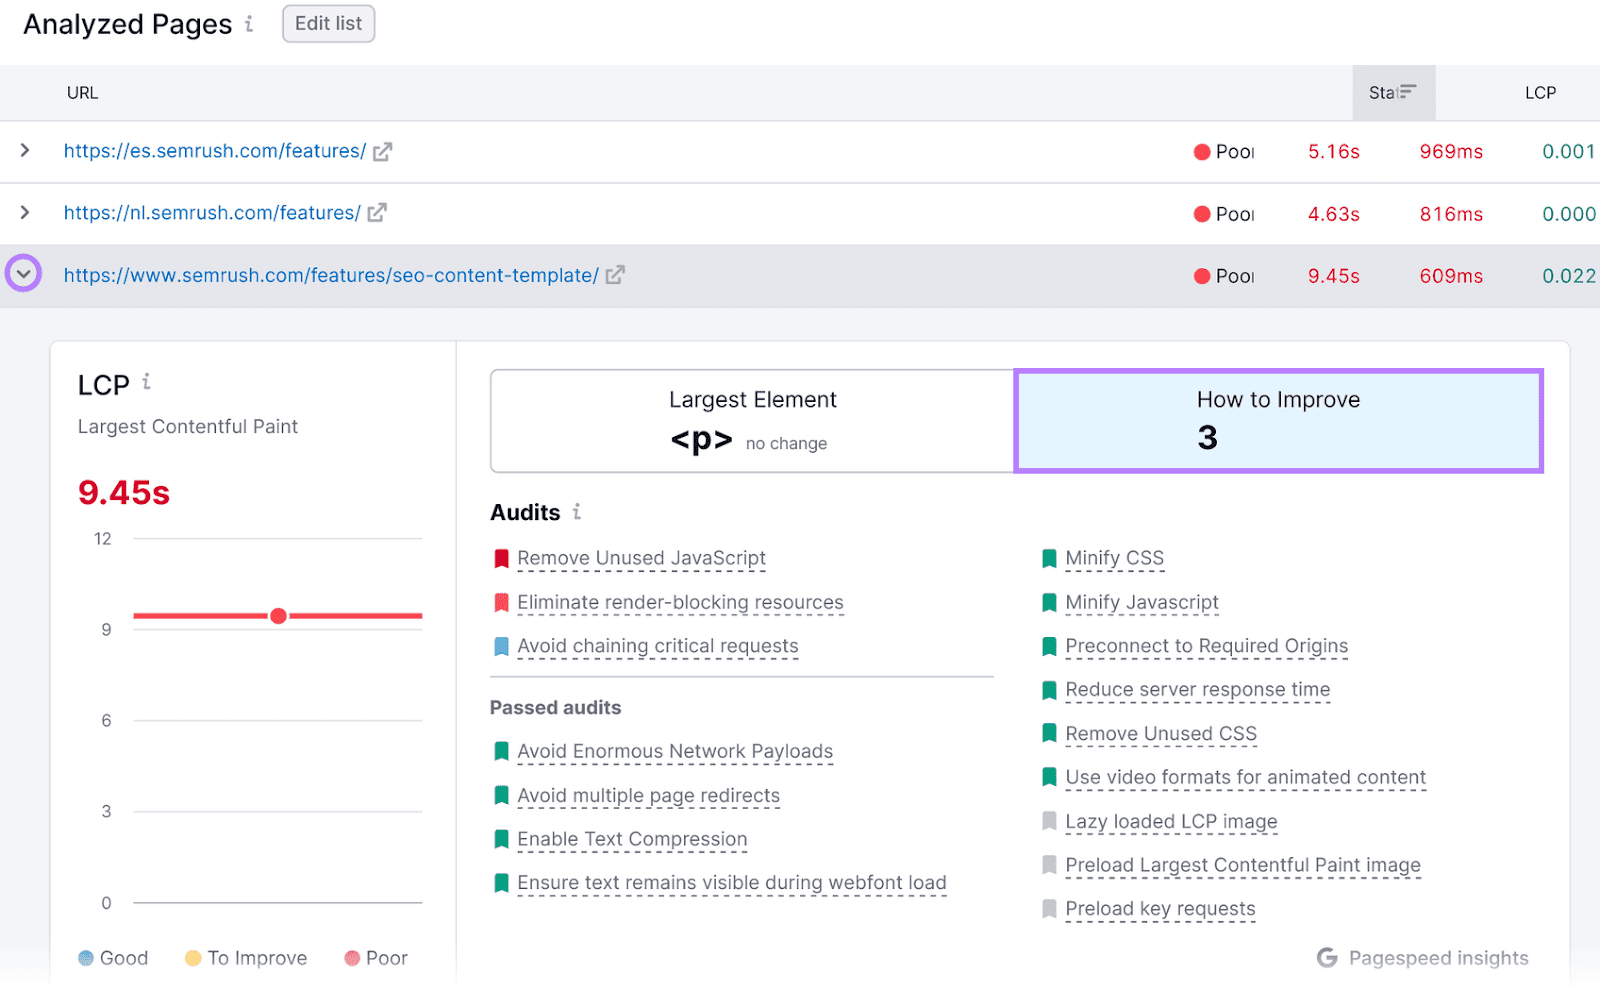Click the info icon beside Audits
This screenshot has height=990, width=1600.
pyautogui.click(x=578, y=512)
